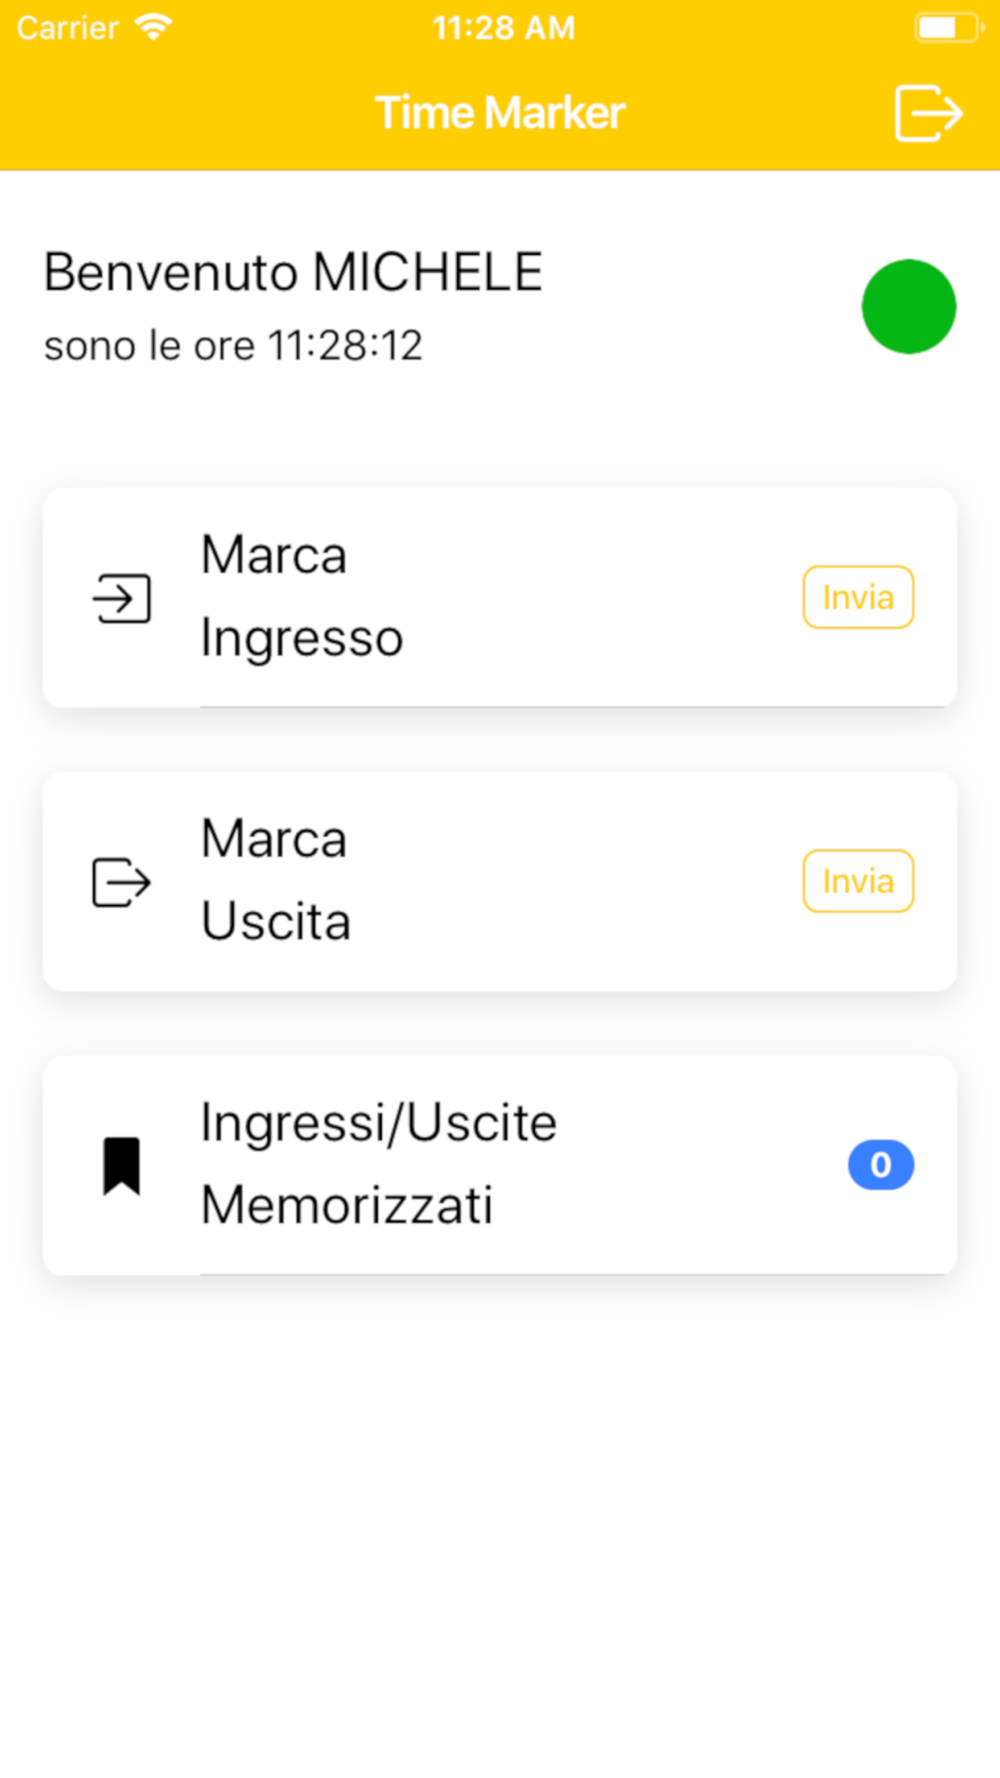Image resolution: width=1000 pixels, height=1778 pixels.
Task: Open Ingressi/Uscite Memorizzati list
Action: (500, 1165)
